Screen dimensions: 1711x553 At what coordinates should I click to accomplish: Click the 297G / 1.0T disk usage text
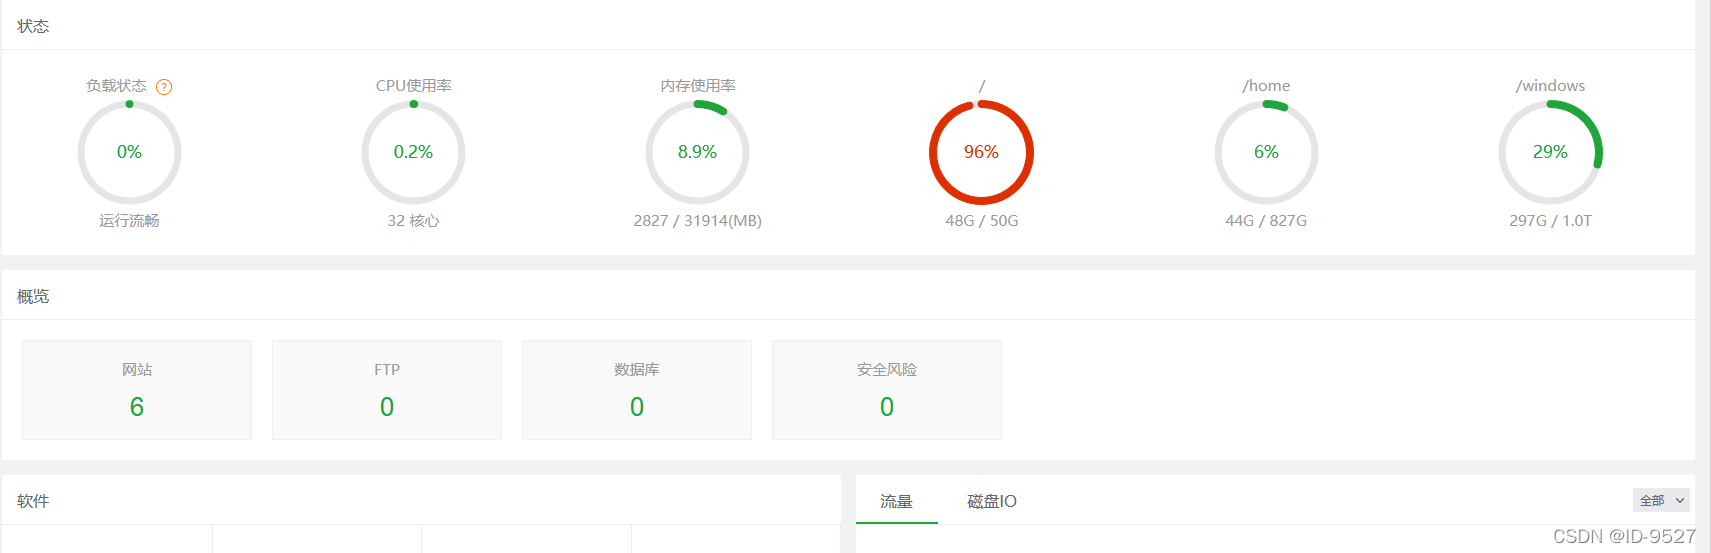pos(1550,220)
